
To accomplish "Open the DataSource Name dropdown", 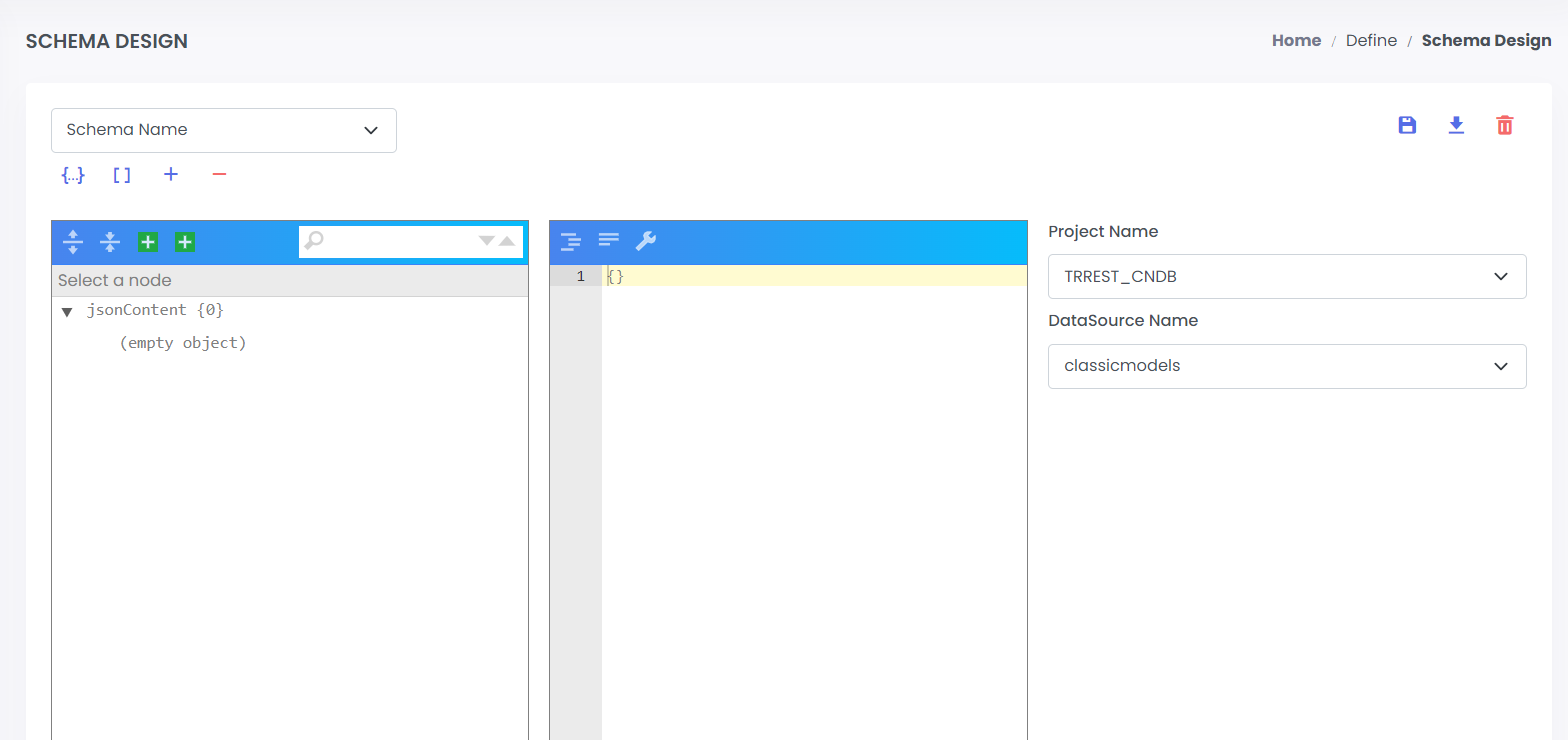I will 1287,366.
